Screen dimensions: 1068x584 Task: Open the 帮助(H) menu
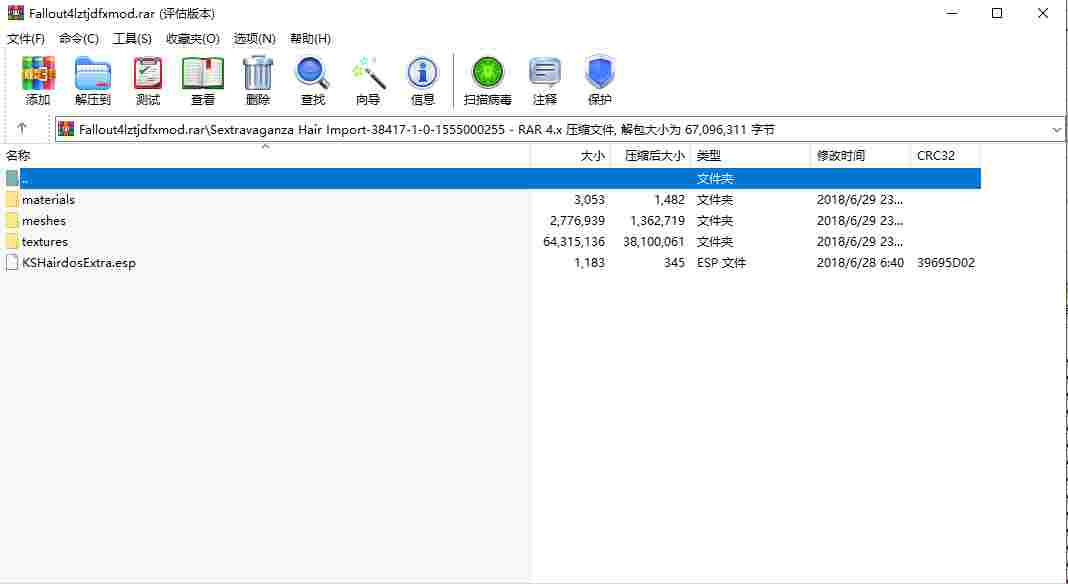click(x=311, y=39)
